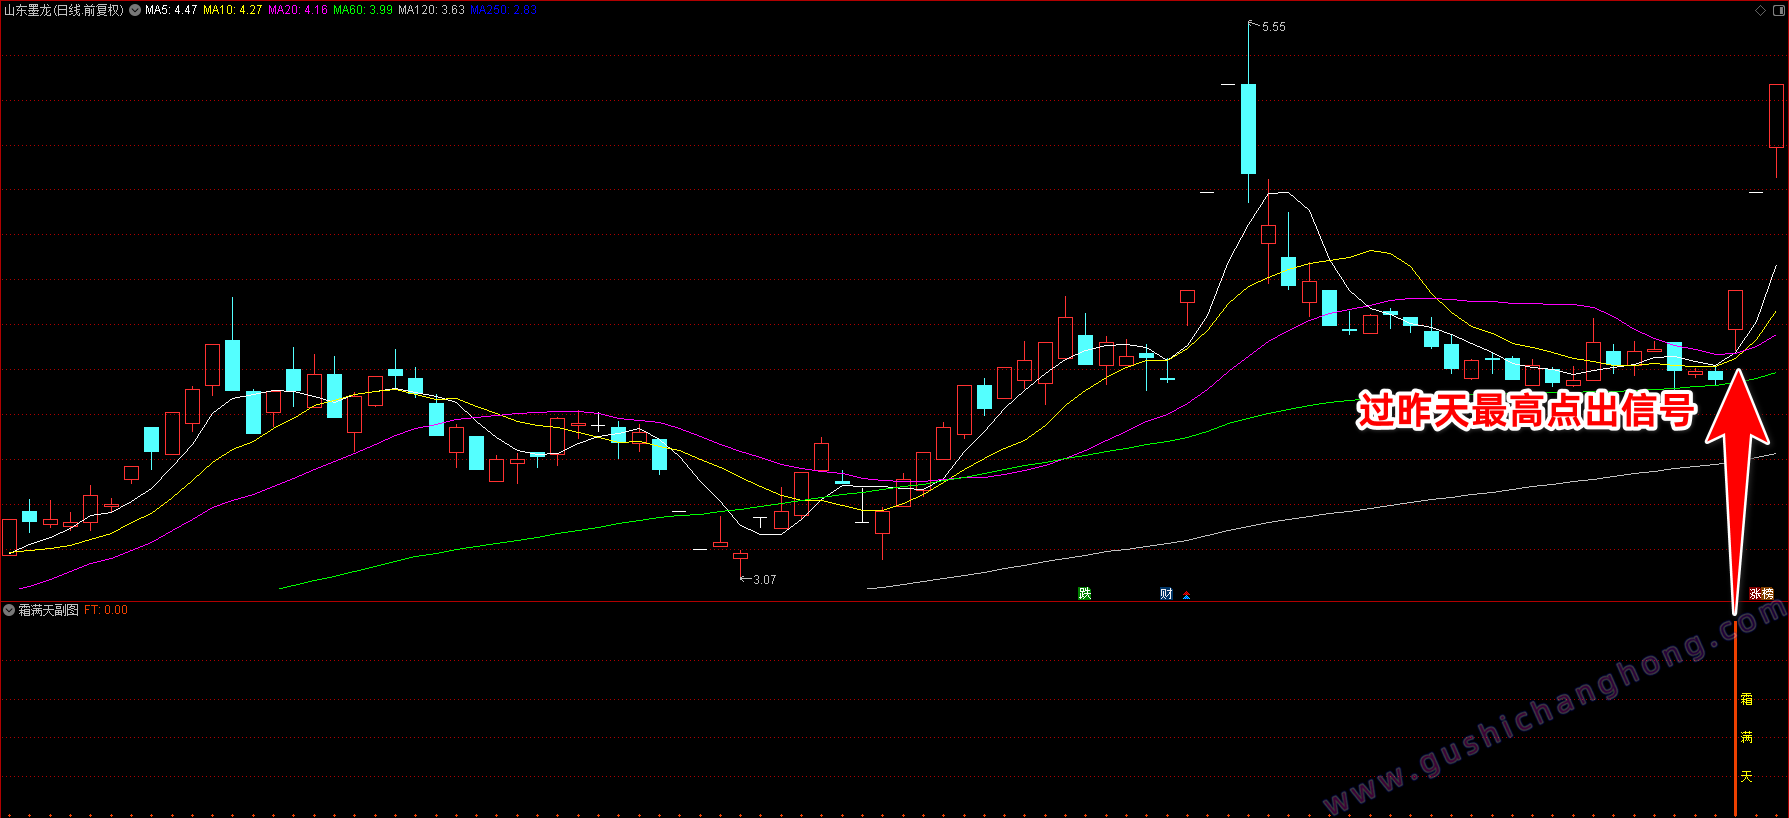This screenshot has height=818, width=1789.
Task: Click the 霜 character of the signal label
Action: (1746, 700)
